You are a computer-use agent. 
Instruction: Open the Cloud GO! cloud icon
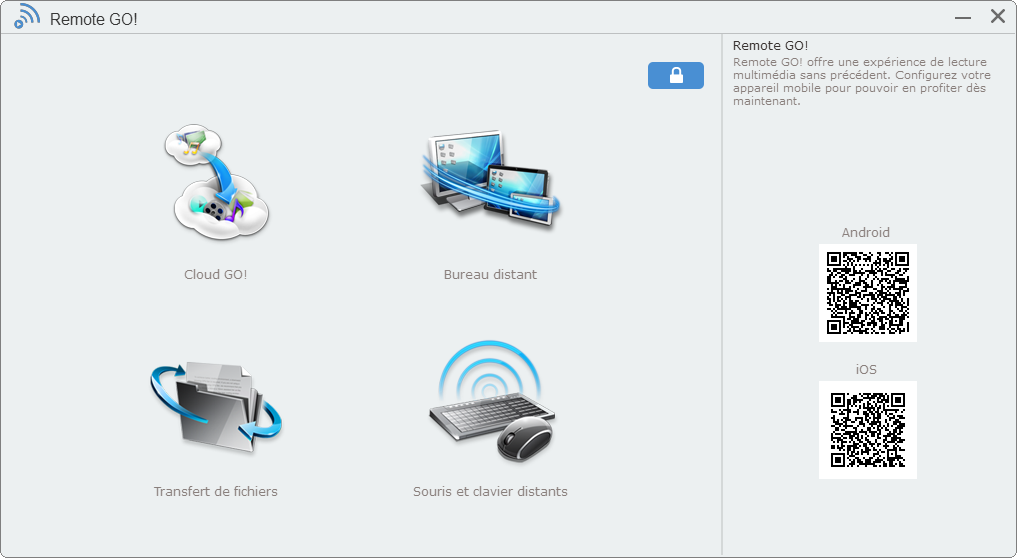pos(216,184)
